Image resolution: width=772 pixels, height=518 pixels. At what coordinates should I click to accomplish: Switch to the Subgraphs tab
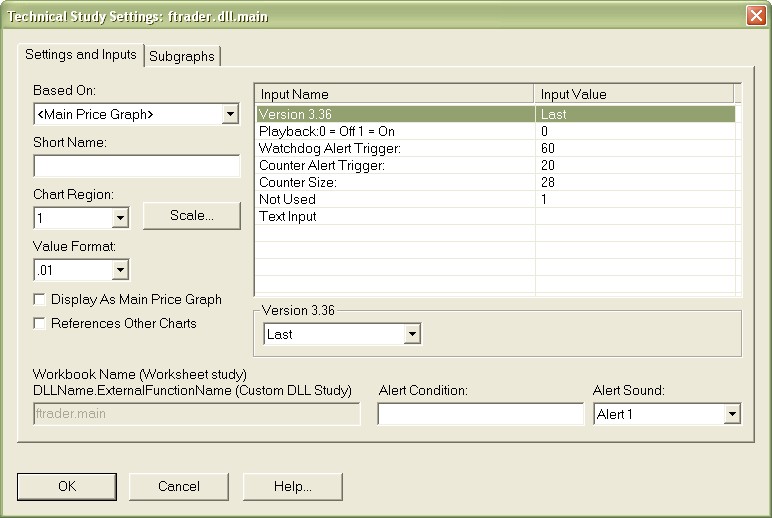pos(181,56)
